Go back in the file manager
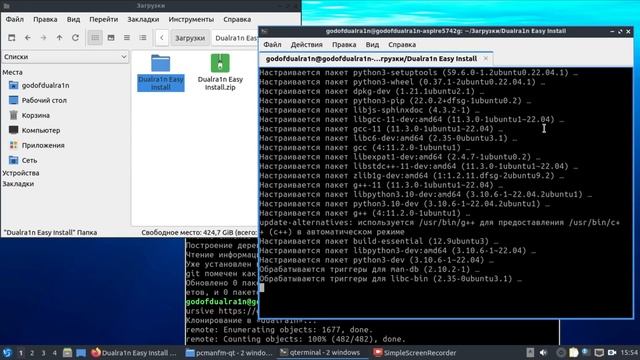Viewport: 640px width, 360px height. click(x=27, y=38)
